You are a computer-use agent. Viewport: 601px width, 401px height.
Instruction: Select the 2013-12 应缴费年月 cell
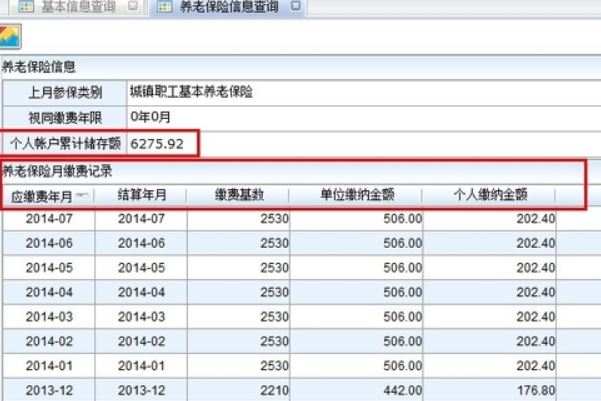[x=49, y=390]
